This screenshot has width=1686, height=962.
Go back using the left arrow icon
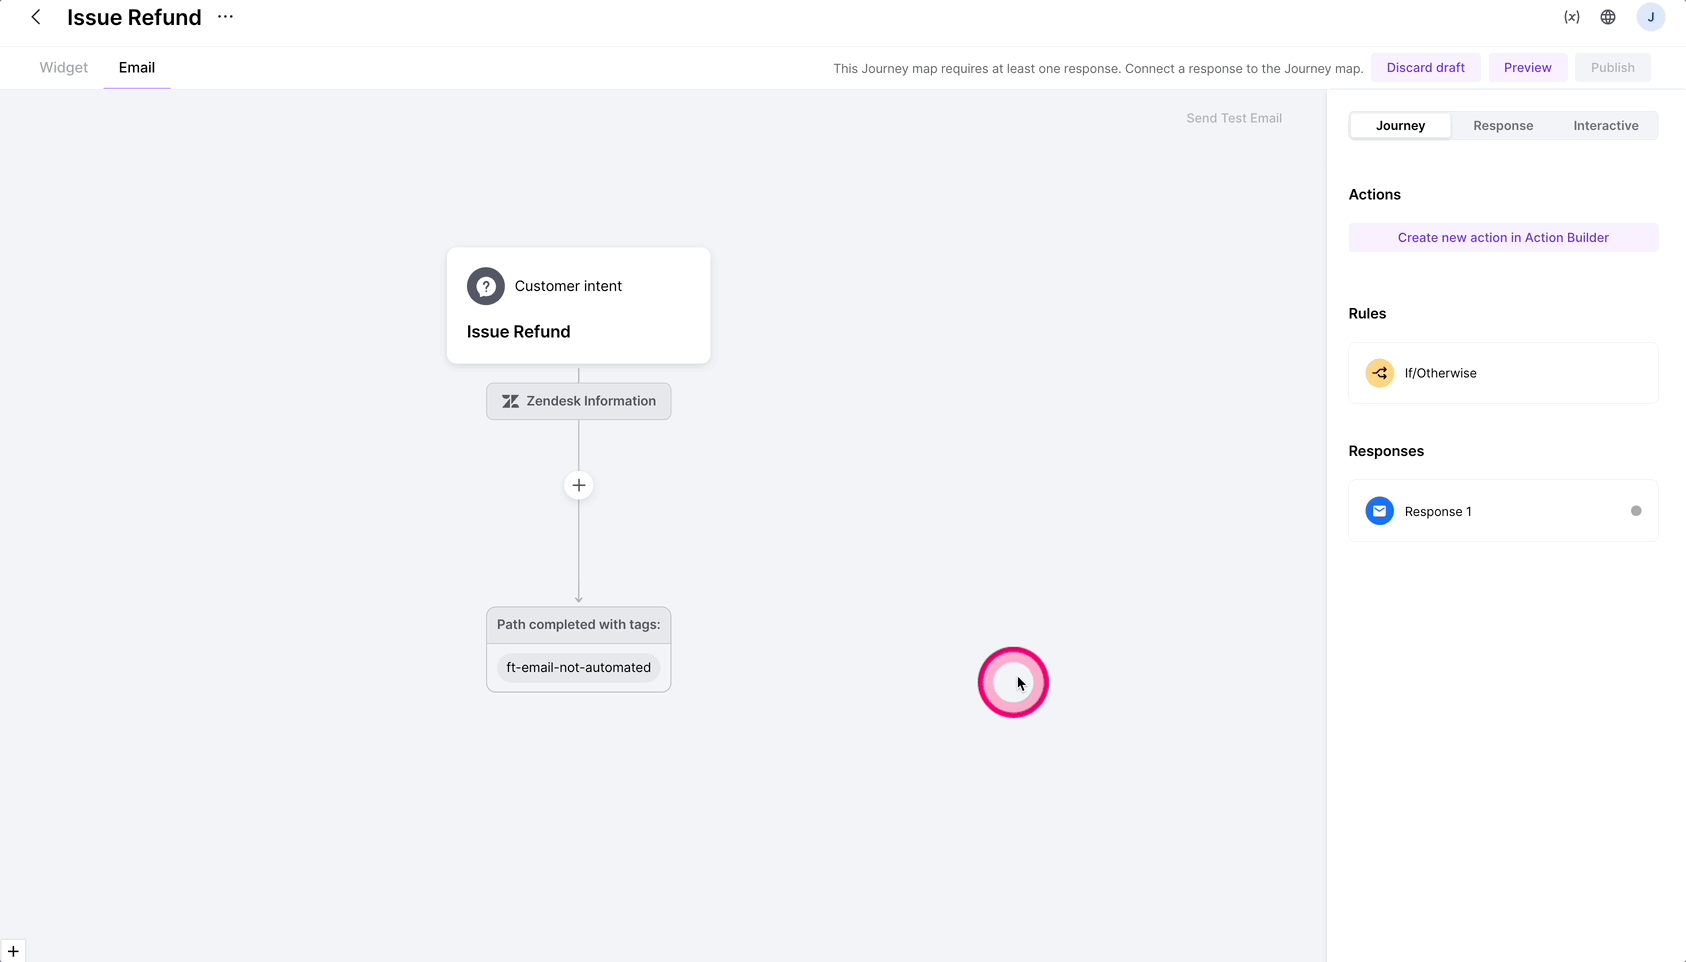pyautogui.click(x=36, y=17)
